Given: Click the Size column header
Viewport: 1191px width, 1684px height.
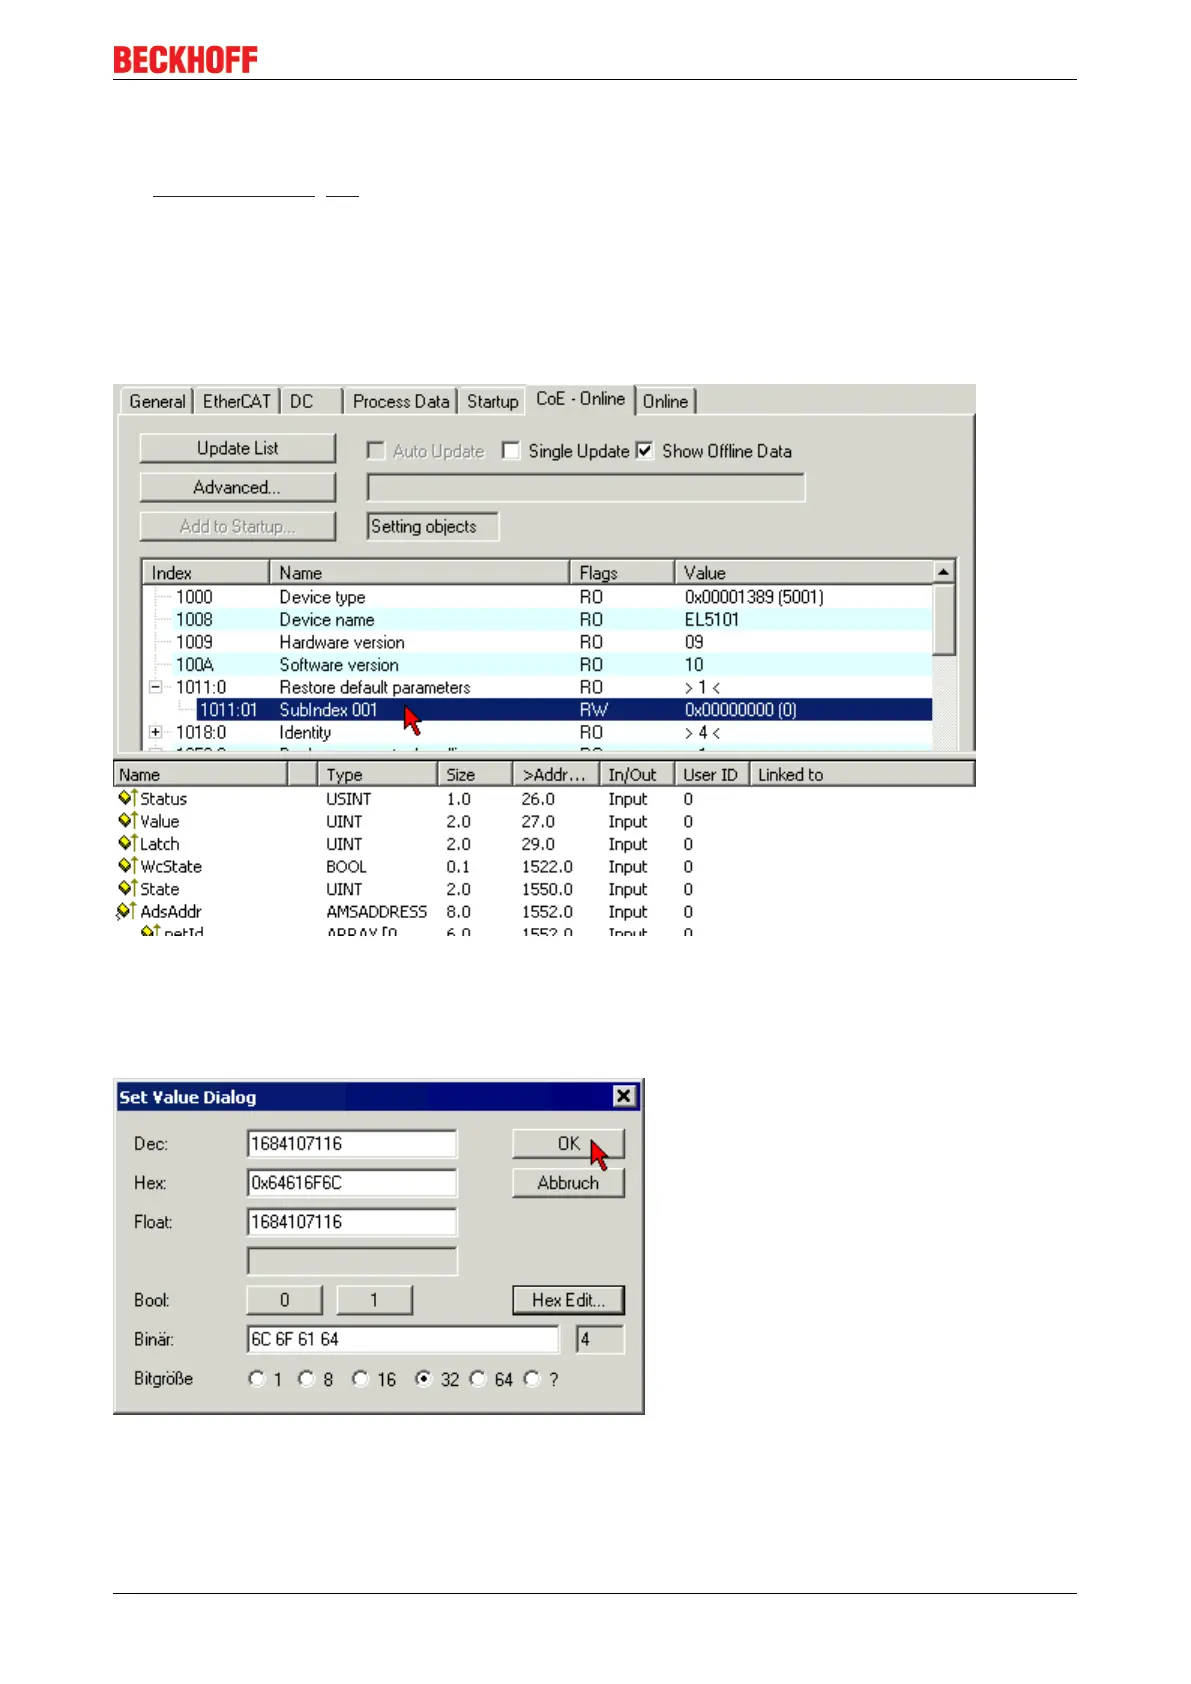Looking at the screenshot, I should [475, 775].
